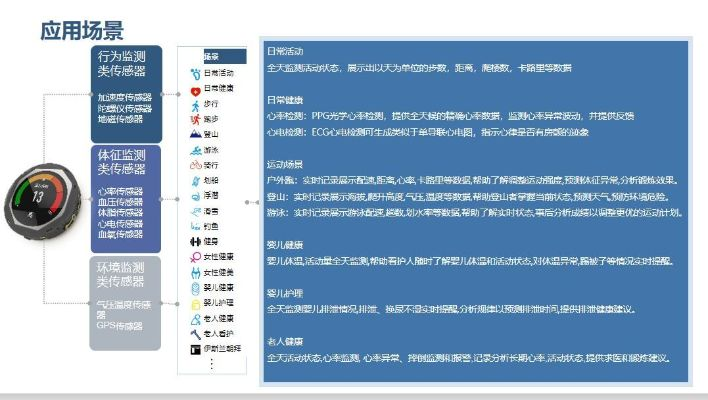The height and width of the screenshot is (400, 708).
Task: Click the 健身 dumbbell icon
Action: pyautogui.click(x=195, y=241)
